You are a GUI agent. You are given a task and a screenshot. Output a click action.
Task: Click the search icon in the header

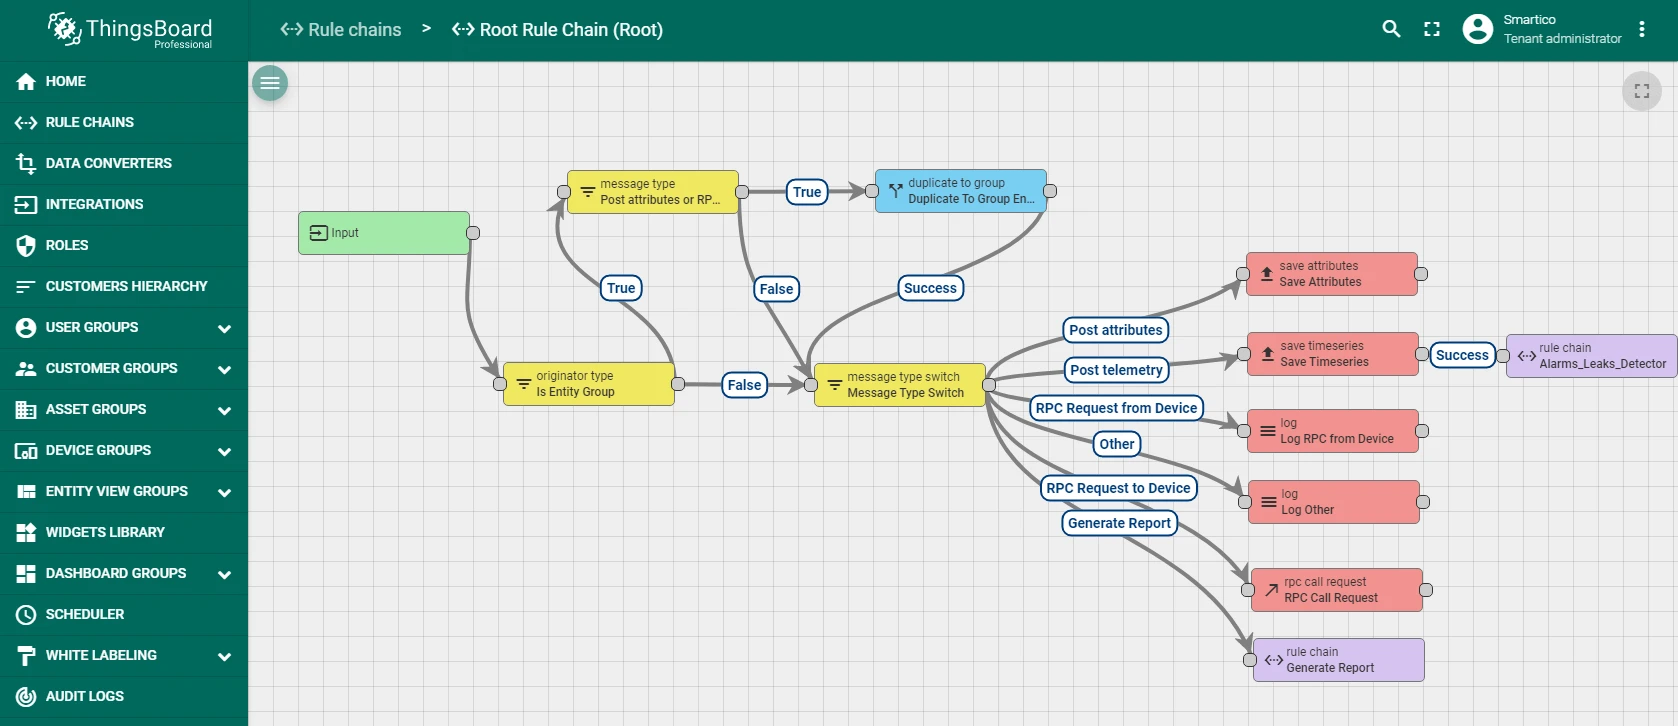(x=1391, y=29)
